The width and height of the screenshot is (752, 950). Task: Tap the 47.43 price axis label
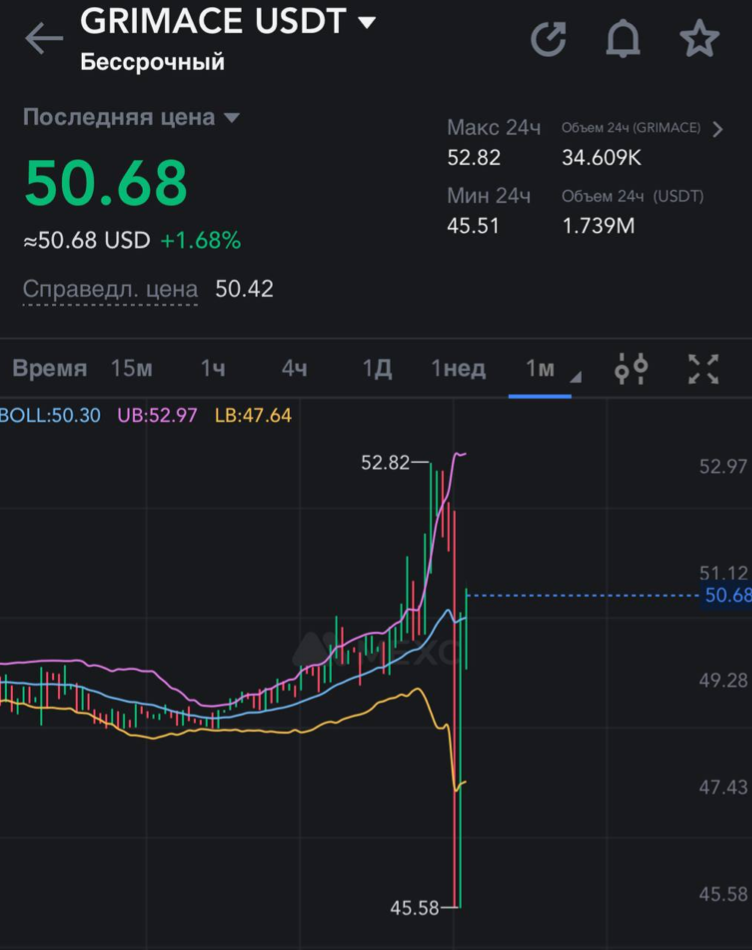point(724,788)
